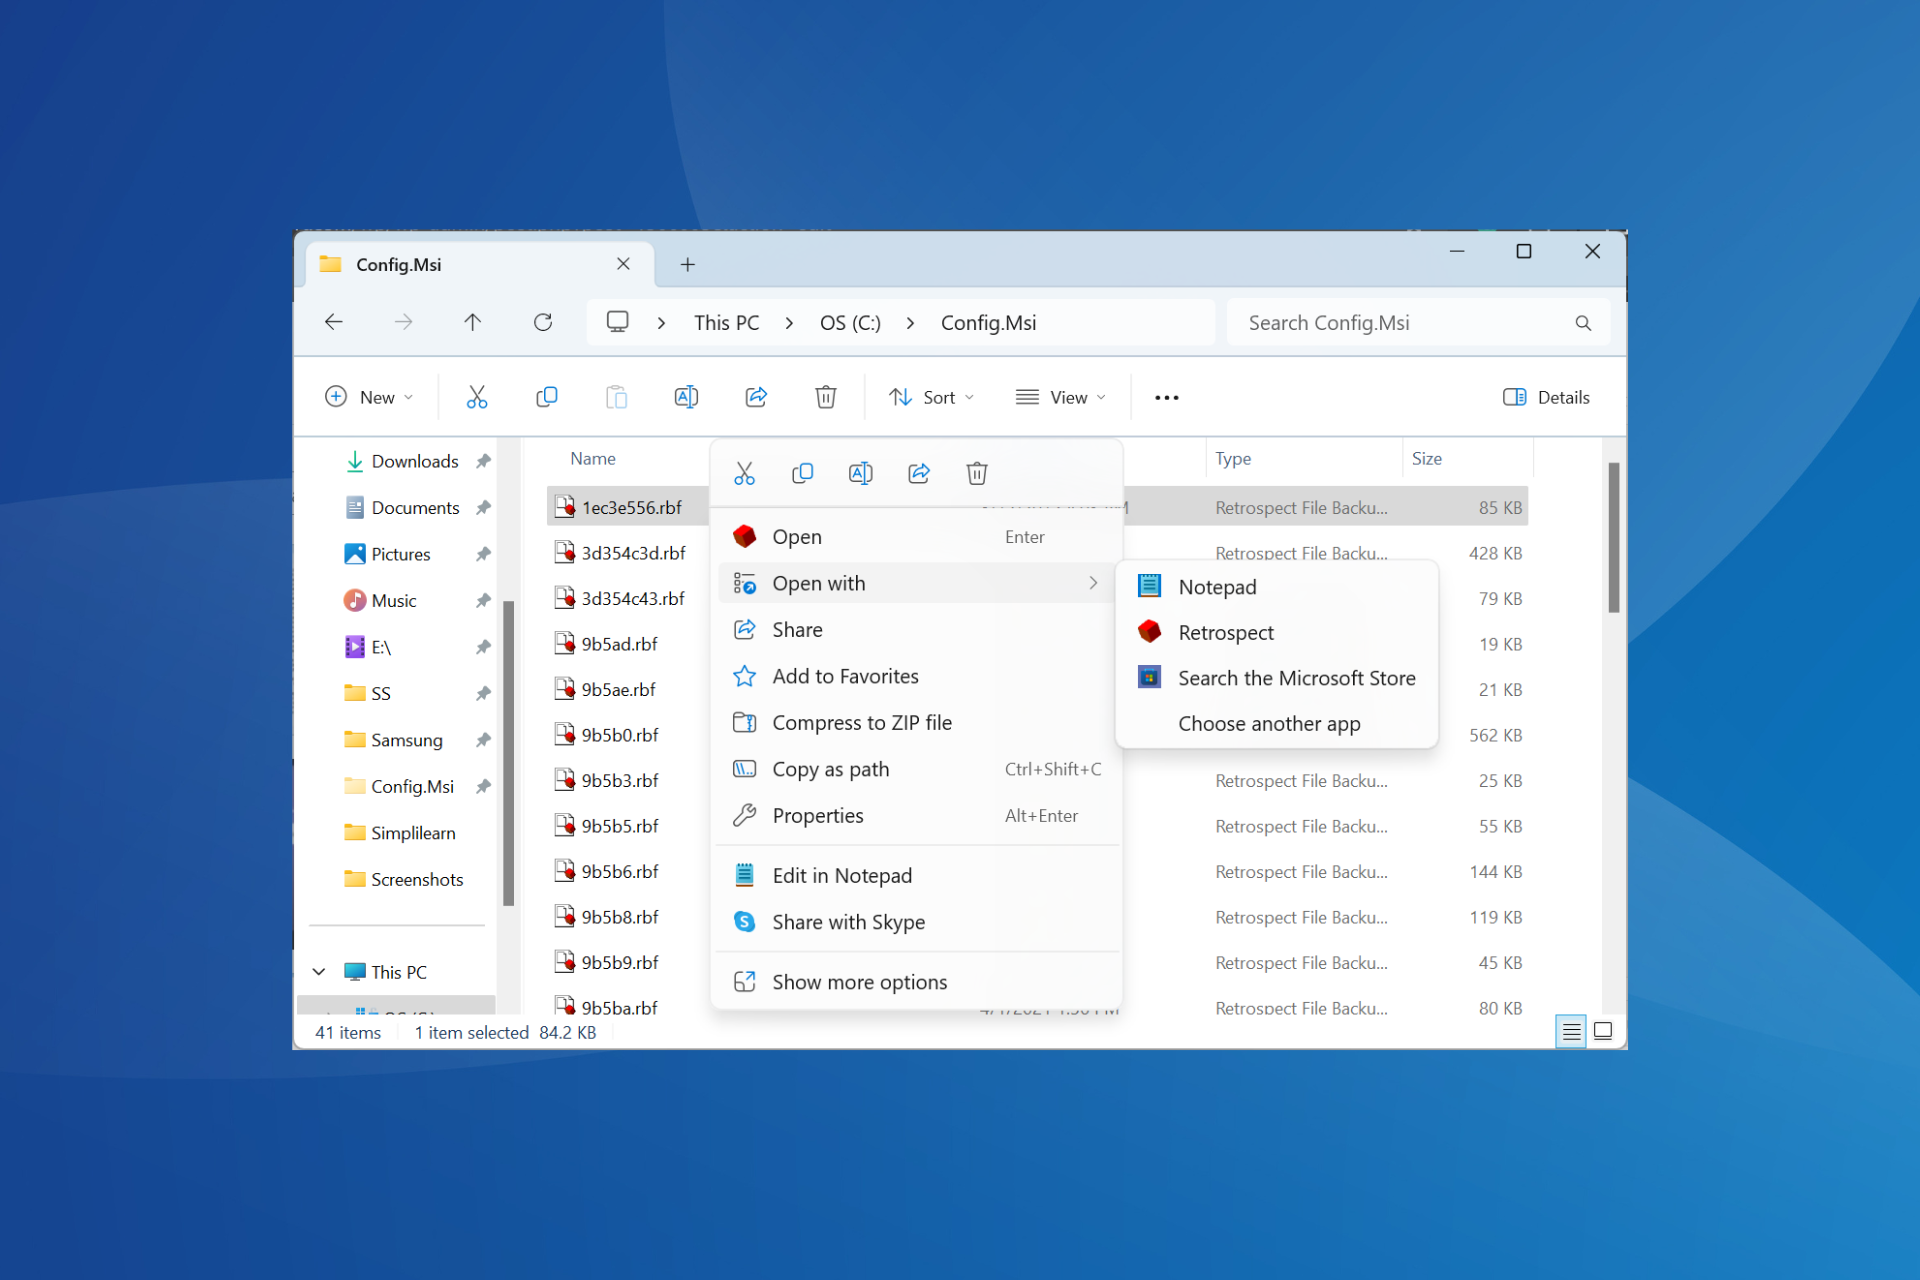This screenshot has height=1280, width=1920.
Task: Sort by the Size column header
Action: 1427,459
